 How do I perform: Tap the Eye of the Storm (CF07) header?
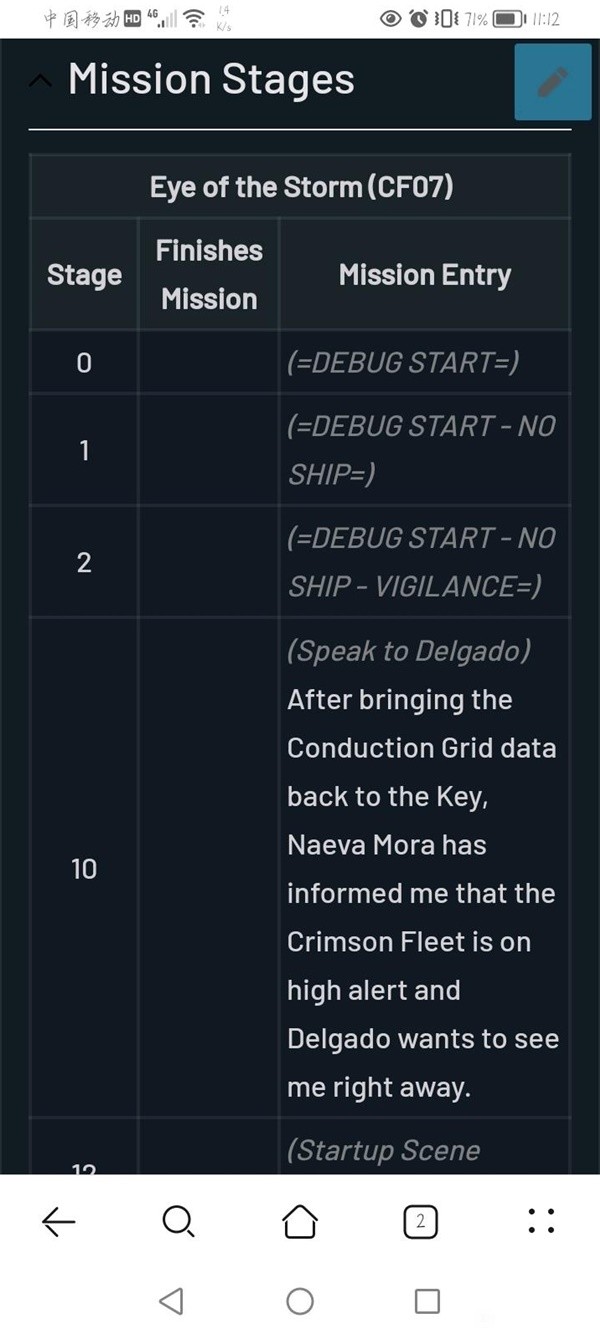pos(301,187)
